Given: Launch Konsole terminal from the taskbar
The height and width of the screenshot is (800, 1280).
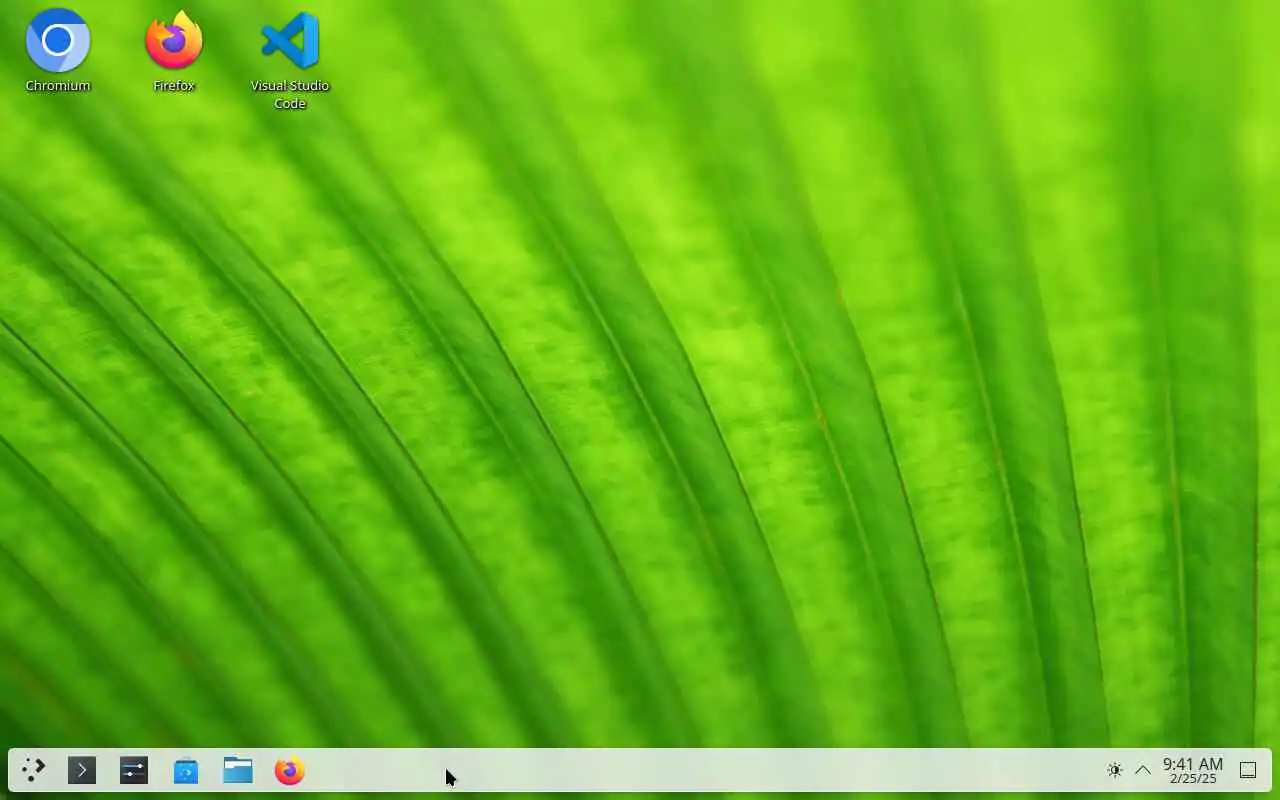Looking at the screenshot, I should [x=82, y=770].
